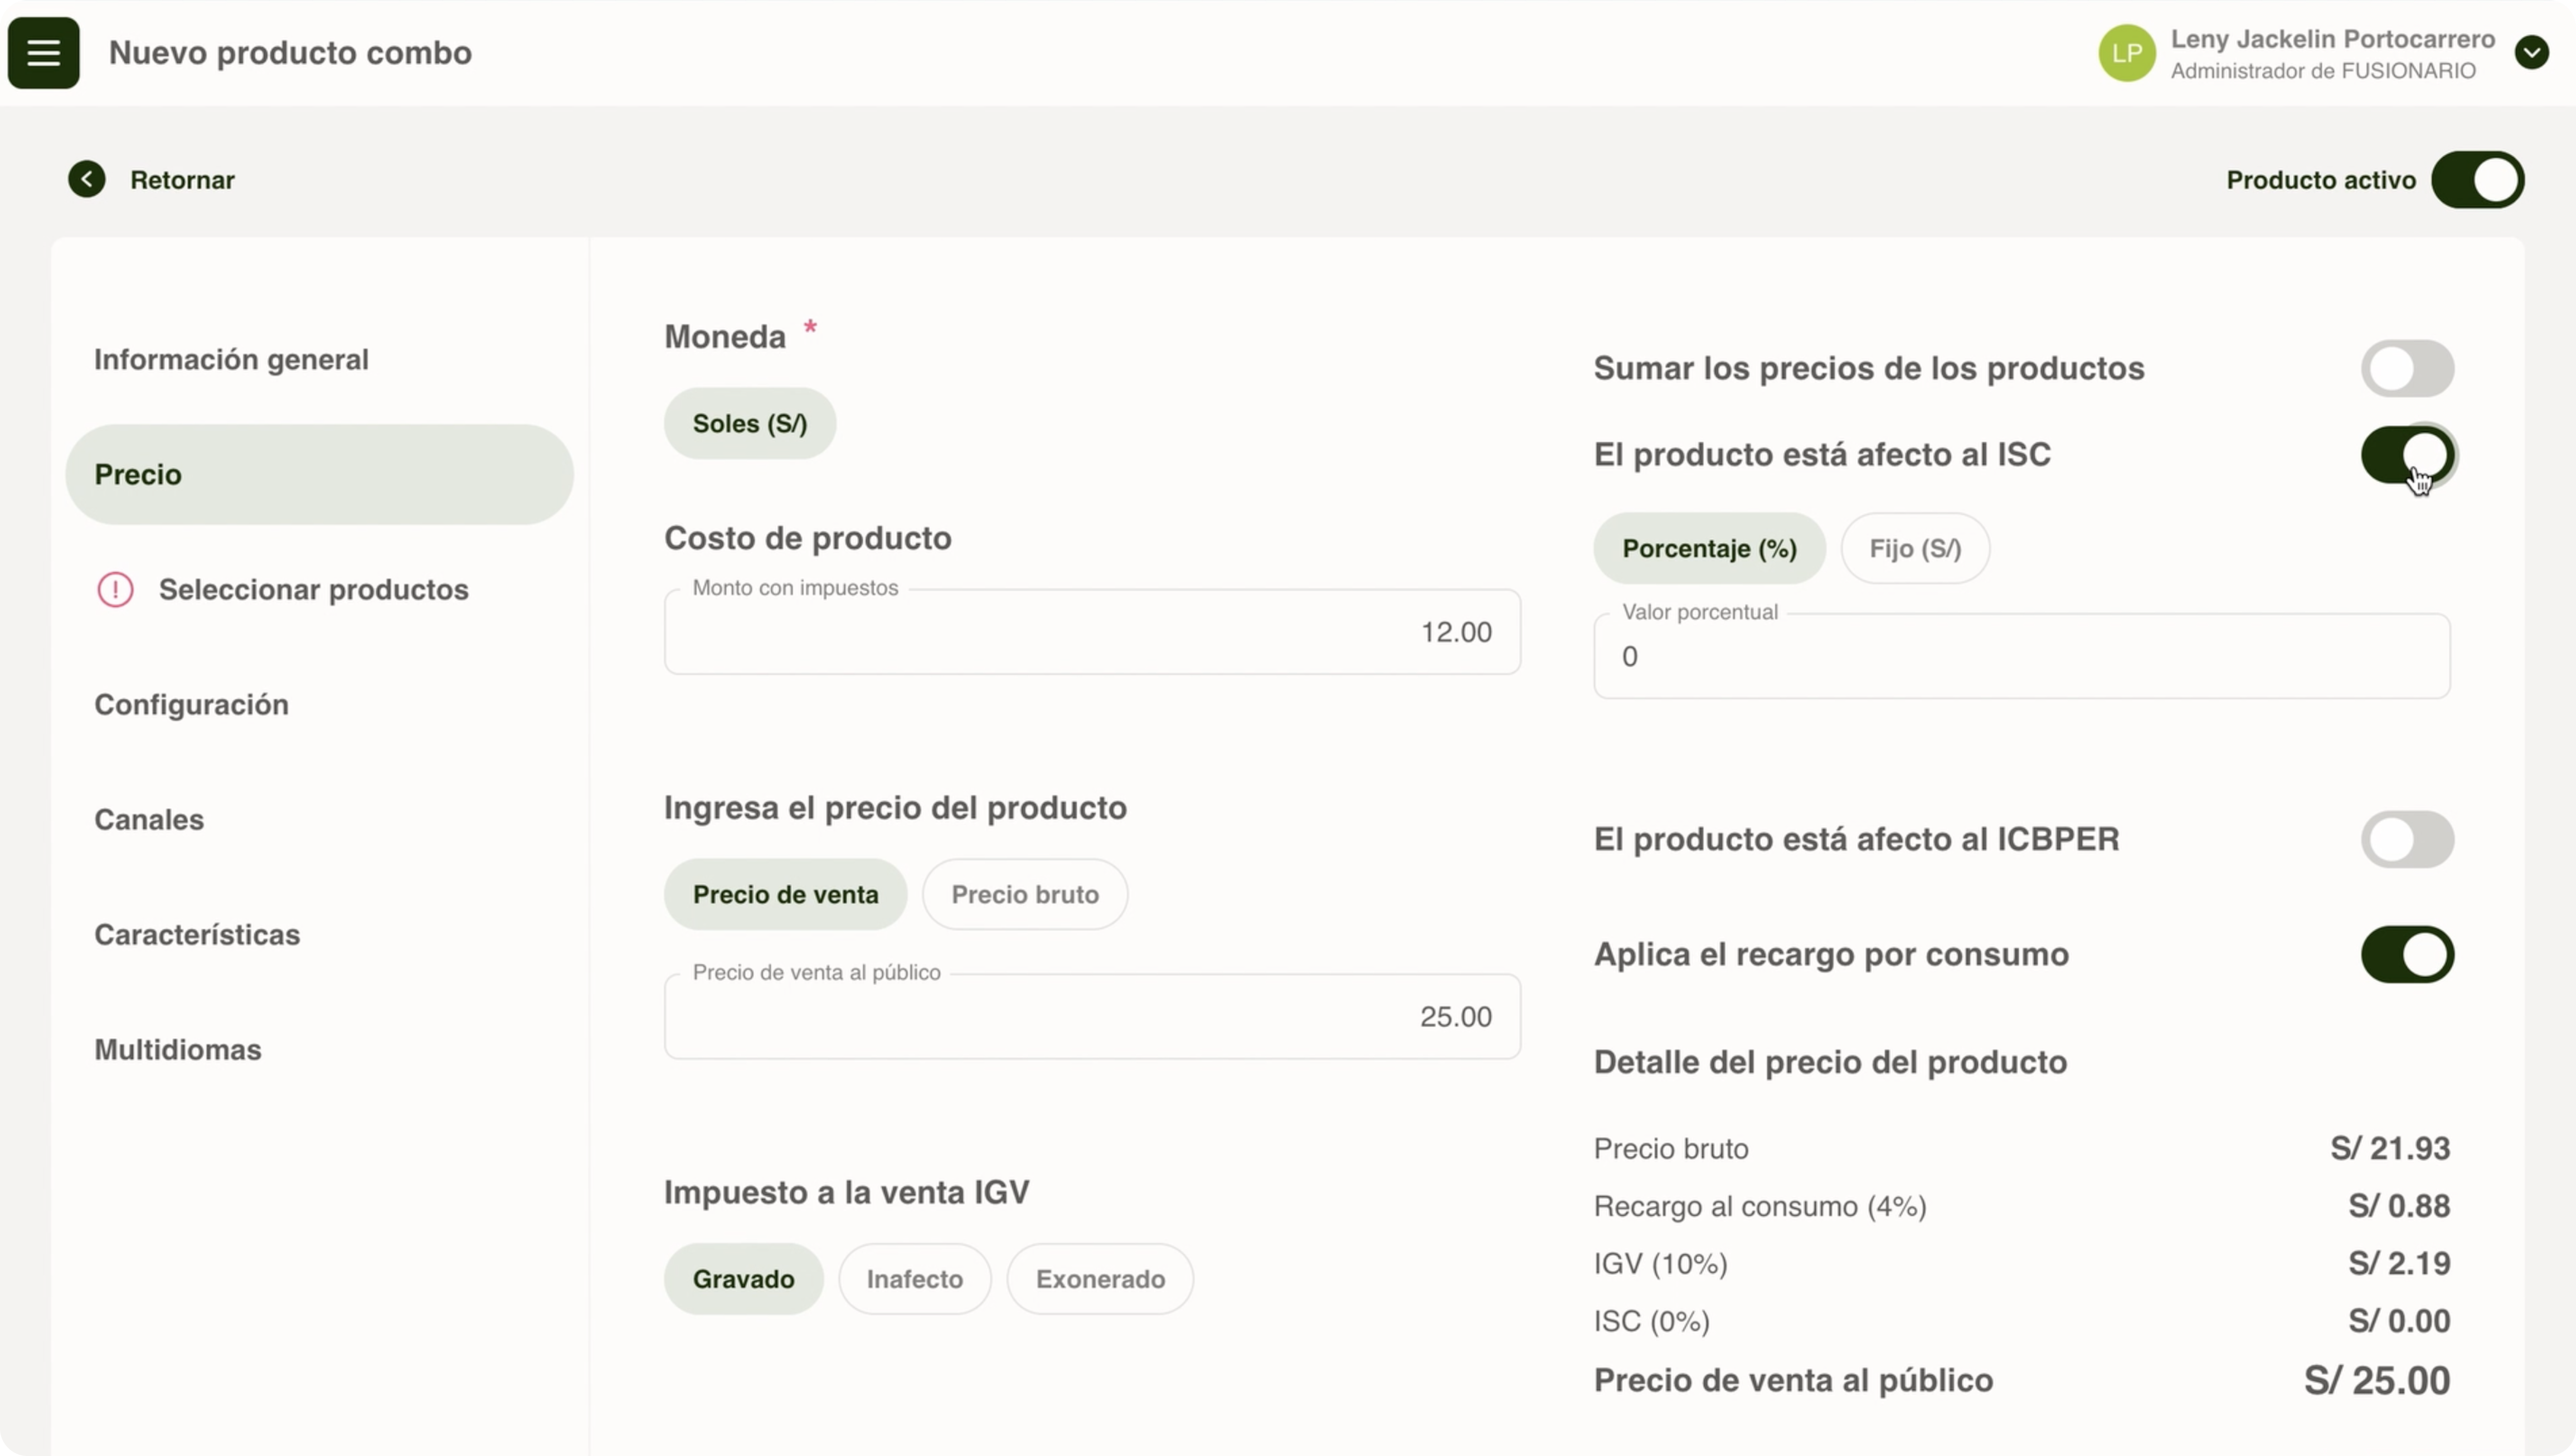This screenshot has height=1456, width=2576.
Task: Choose the Precio bruto option
Action: (1024, 894)
